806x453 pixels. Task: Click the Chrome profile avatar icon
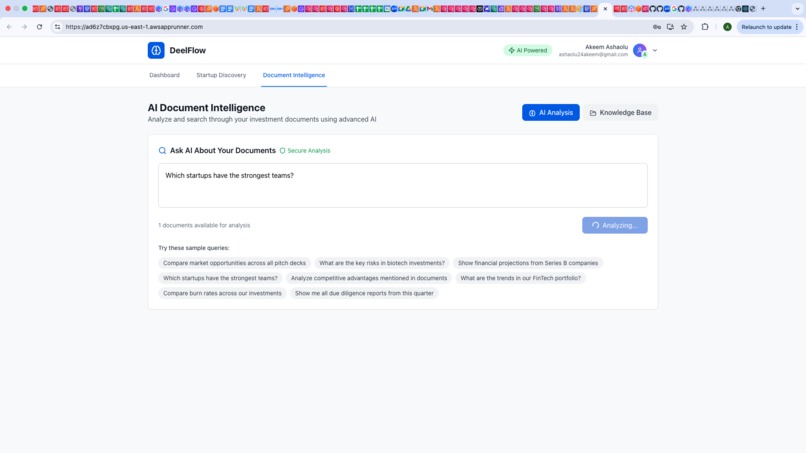[x=727, y=27]
